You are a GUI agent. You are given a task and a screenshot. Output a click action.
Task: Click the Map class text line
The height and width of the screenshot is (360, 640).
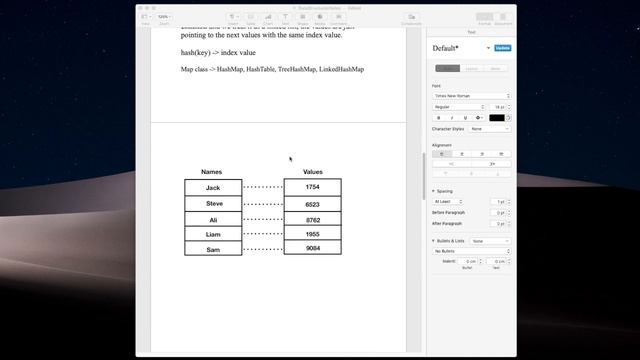click(272, 69)
